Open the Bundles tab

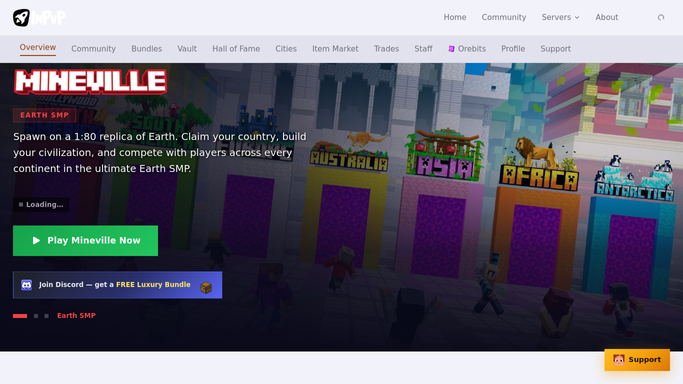click(146, 49)
